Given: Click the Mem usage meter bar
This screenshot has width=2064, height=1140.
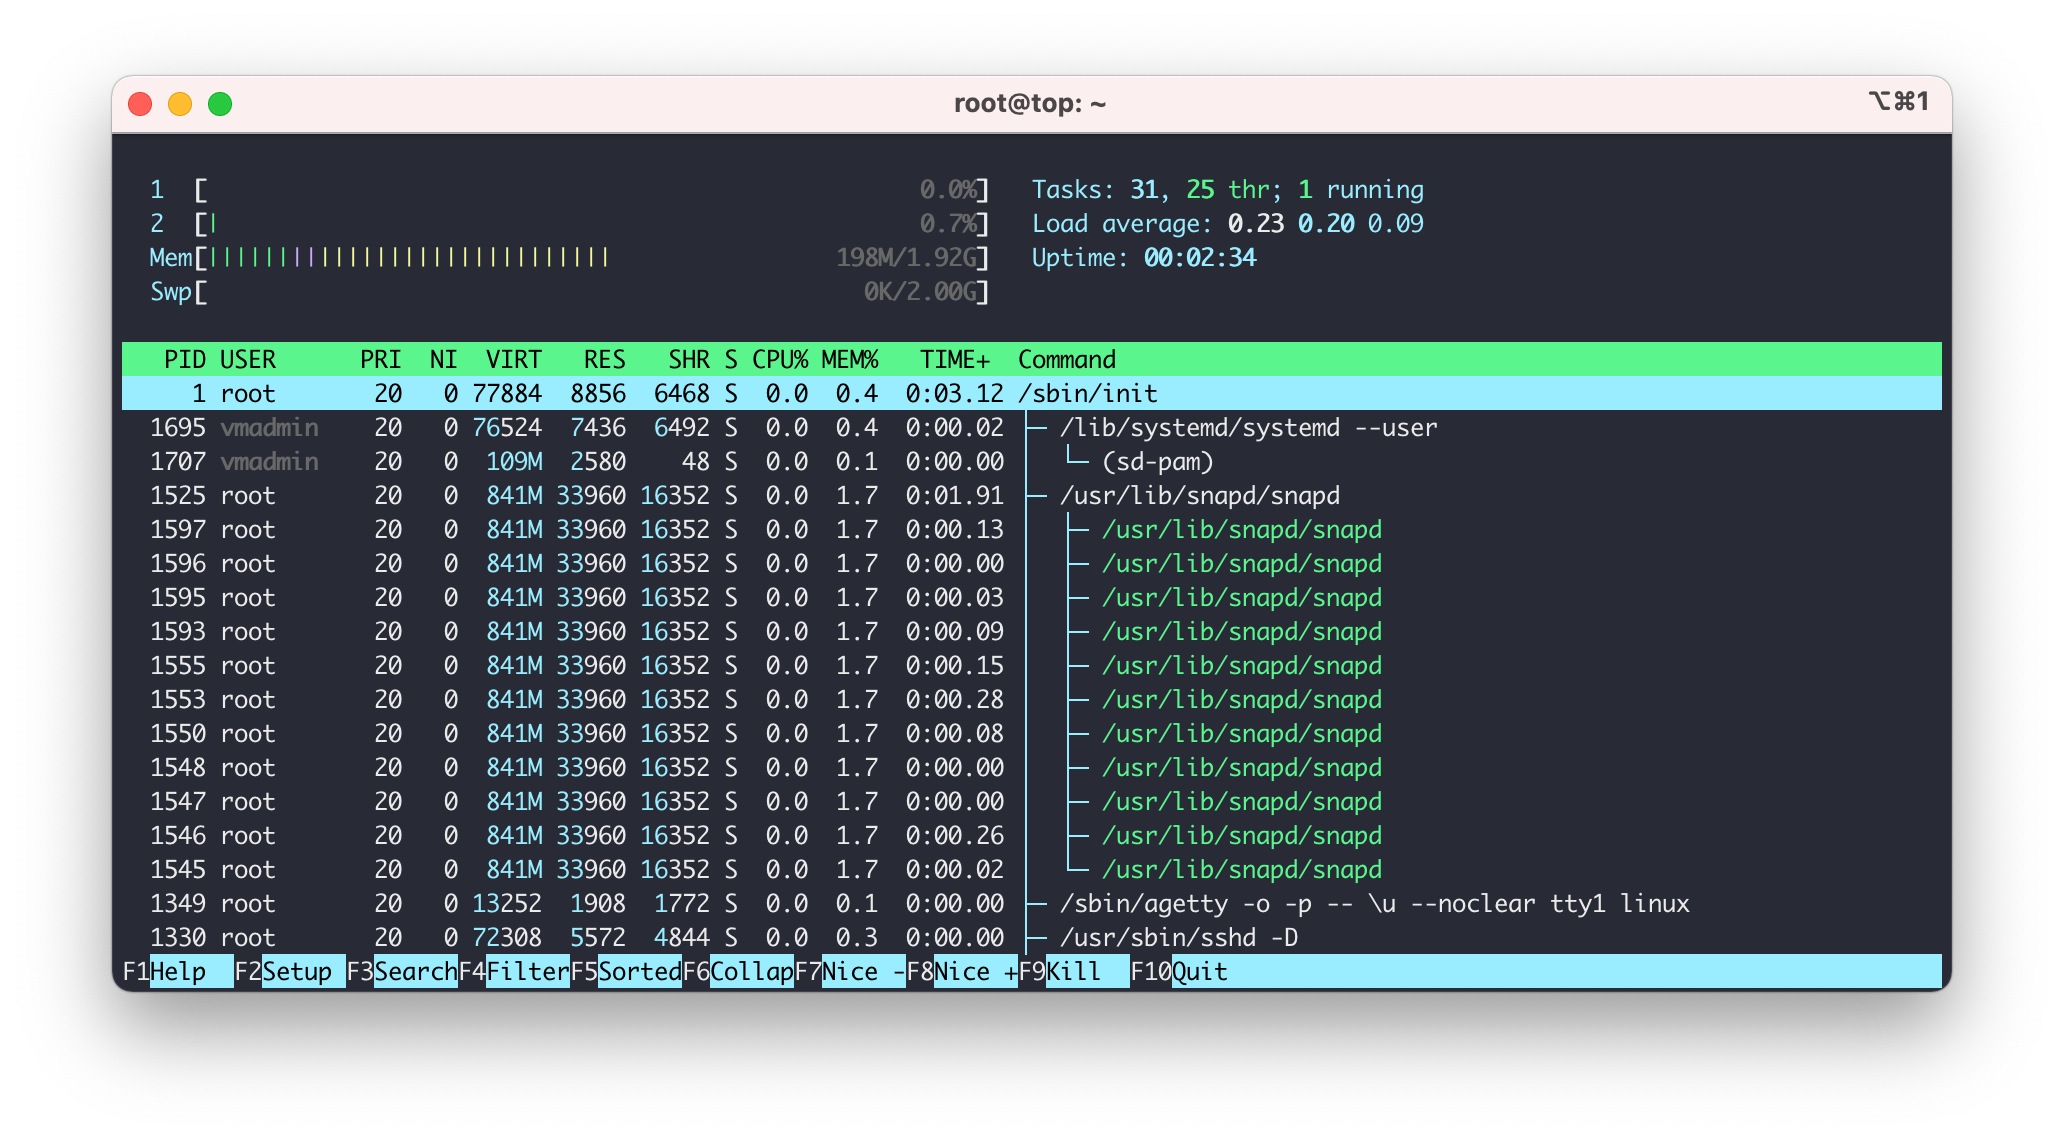Looking at the screenshot, I should (569, 257).
